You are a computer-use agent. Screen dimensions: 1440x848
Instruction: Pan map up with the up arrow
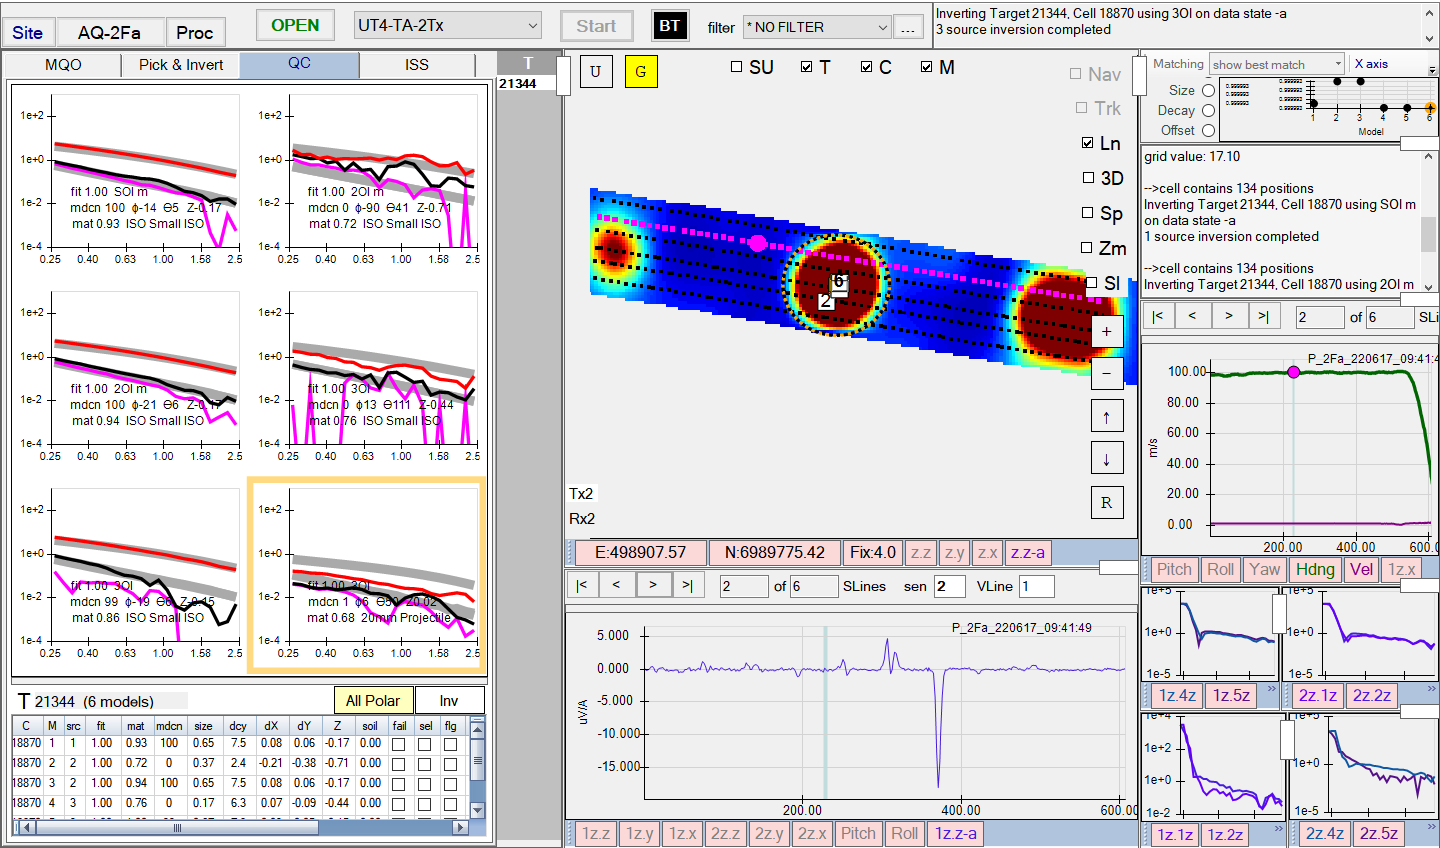[1106, 416]
